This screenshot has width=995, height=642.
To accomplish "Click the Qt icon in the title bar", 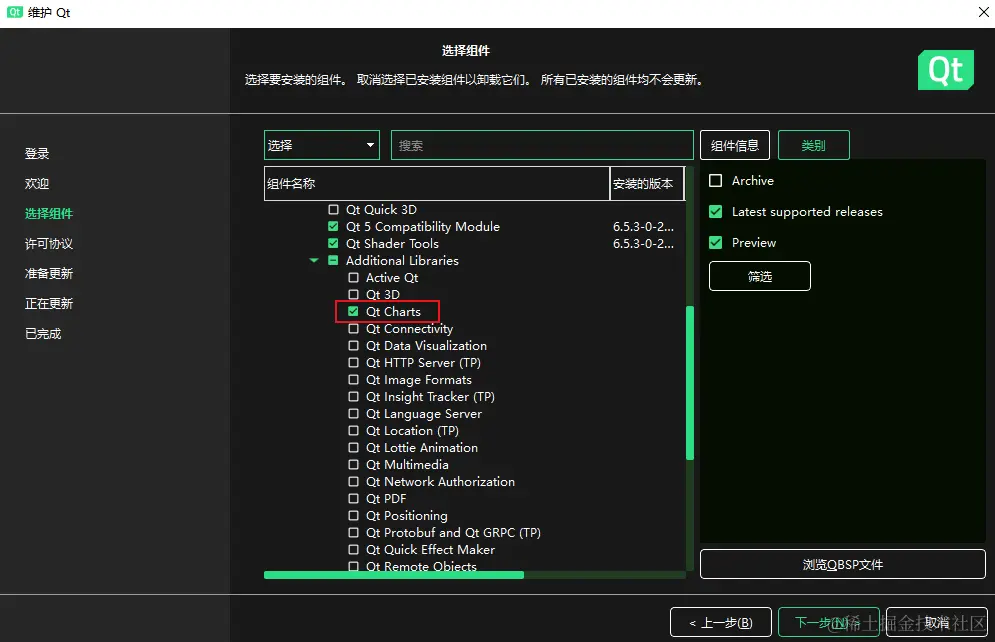I will (x=15, y=12).
